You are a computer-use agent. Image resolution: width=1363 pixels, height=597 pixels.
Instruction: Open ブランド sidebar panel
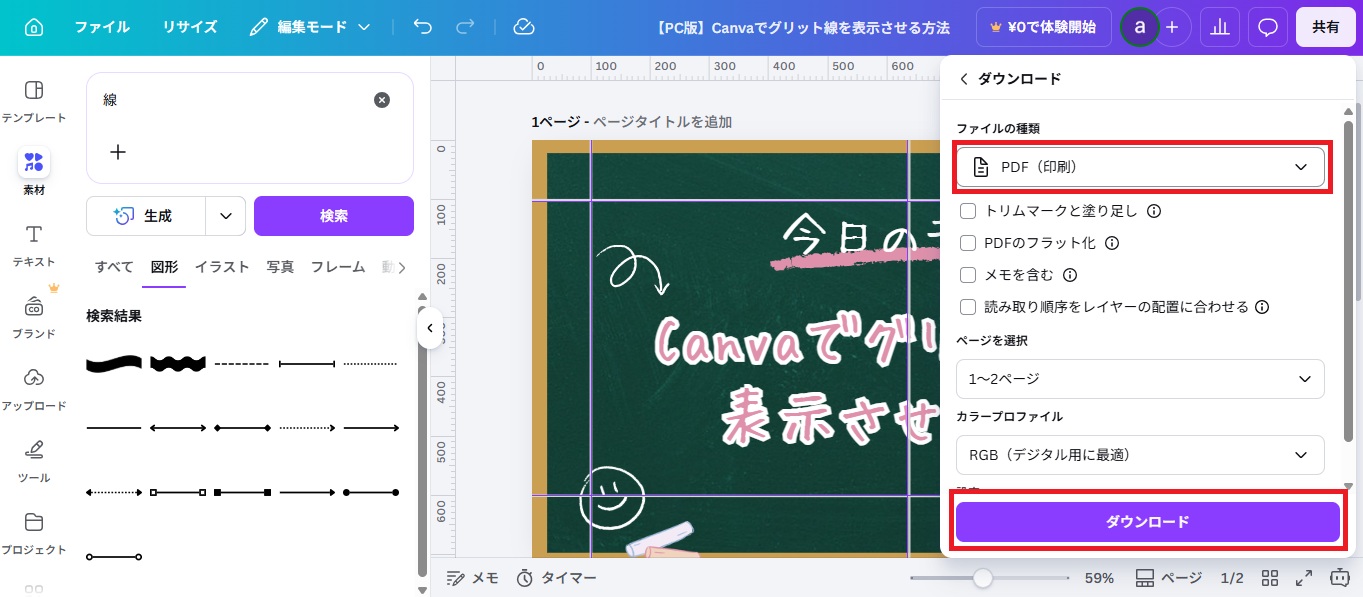point(34,317)
